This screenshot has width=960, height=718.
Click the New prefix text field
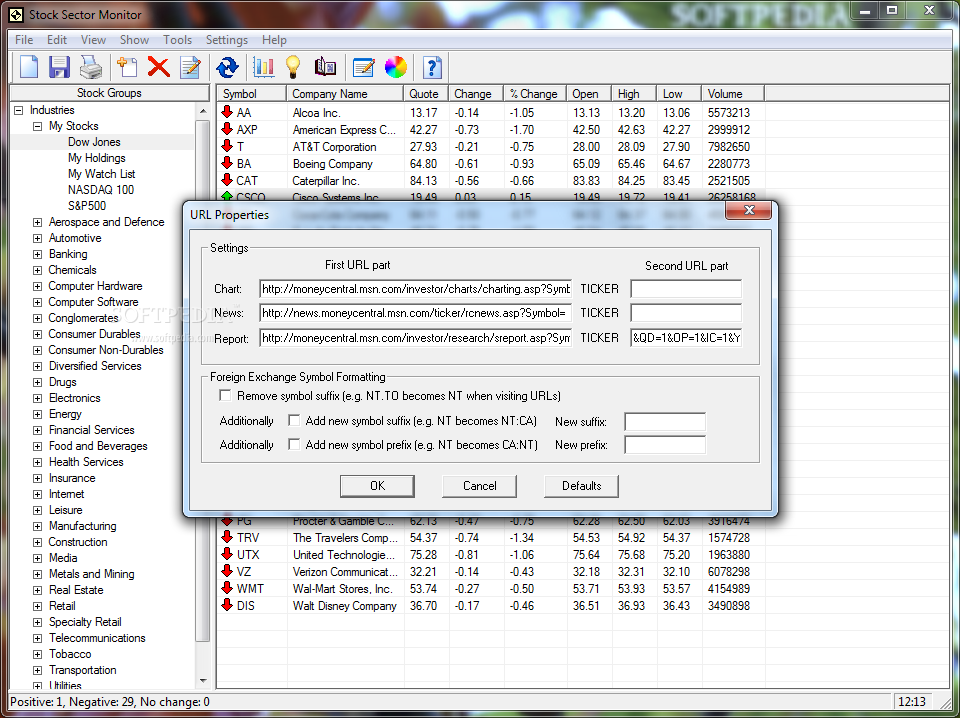tap(665, 445)
